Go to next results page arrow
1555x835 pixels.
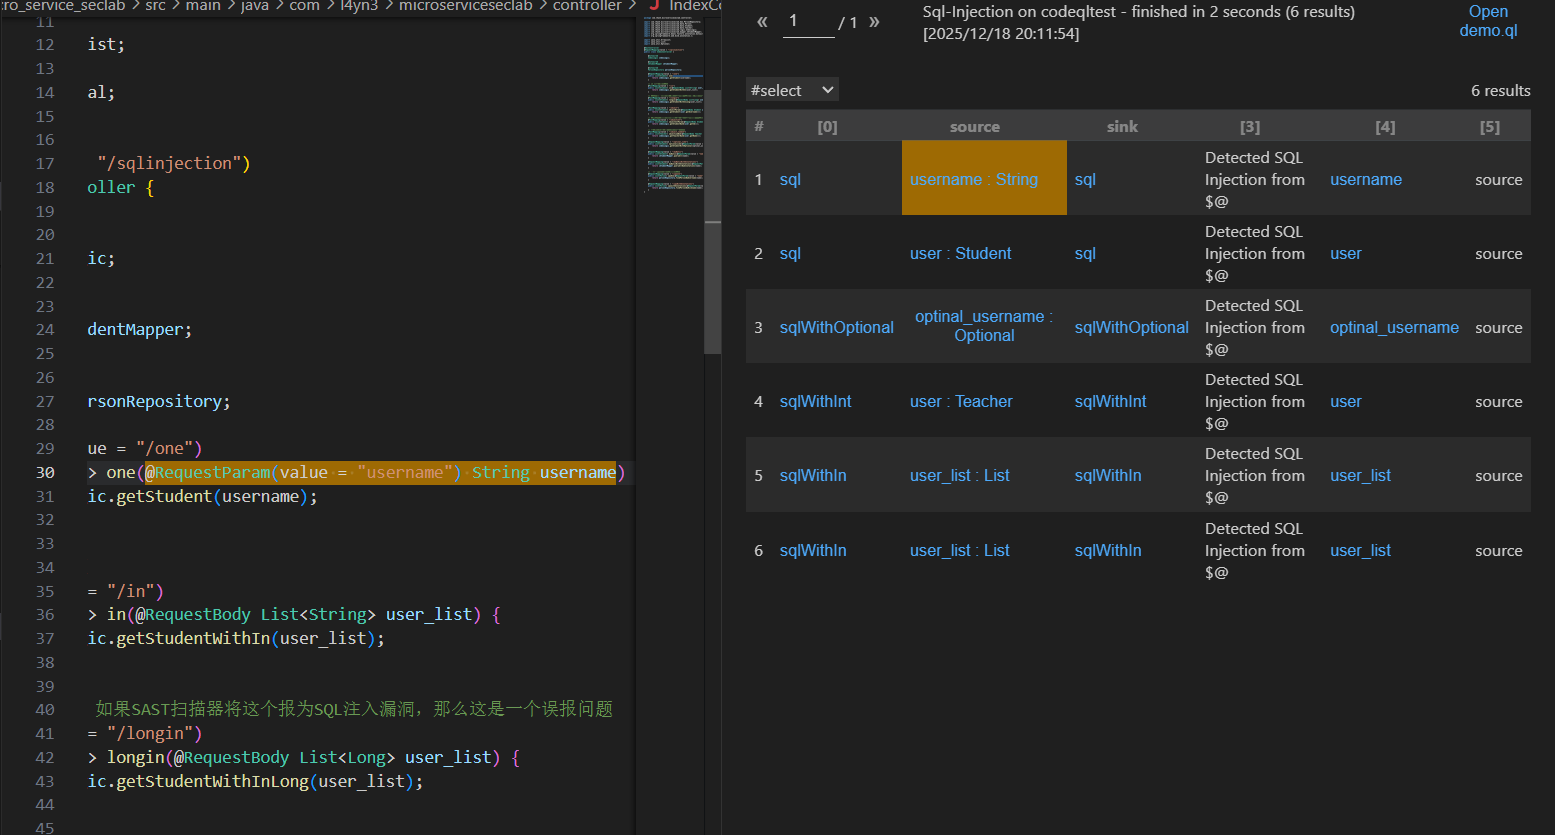874,22
